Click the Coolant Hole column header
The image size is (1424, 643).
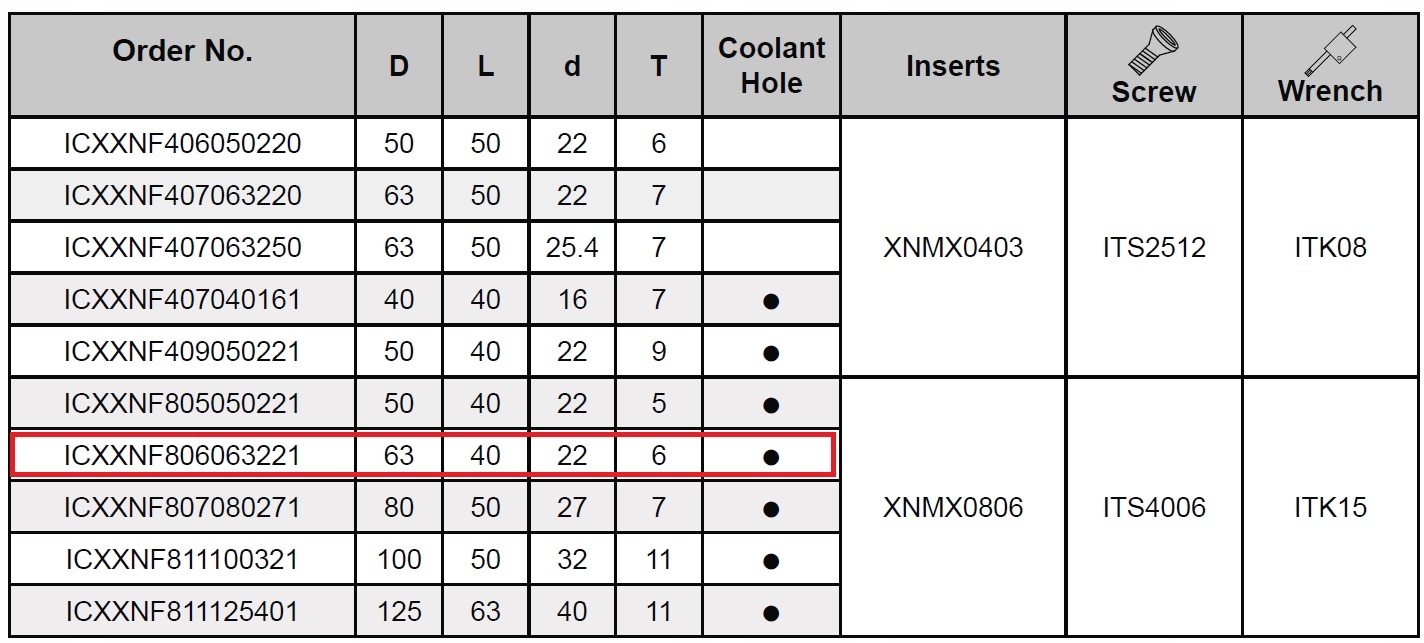(x=771, y=65)
